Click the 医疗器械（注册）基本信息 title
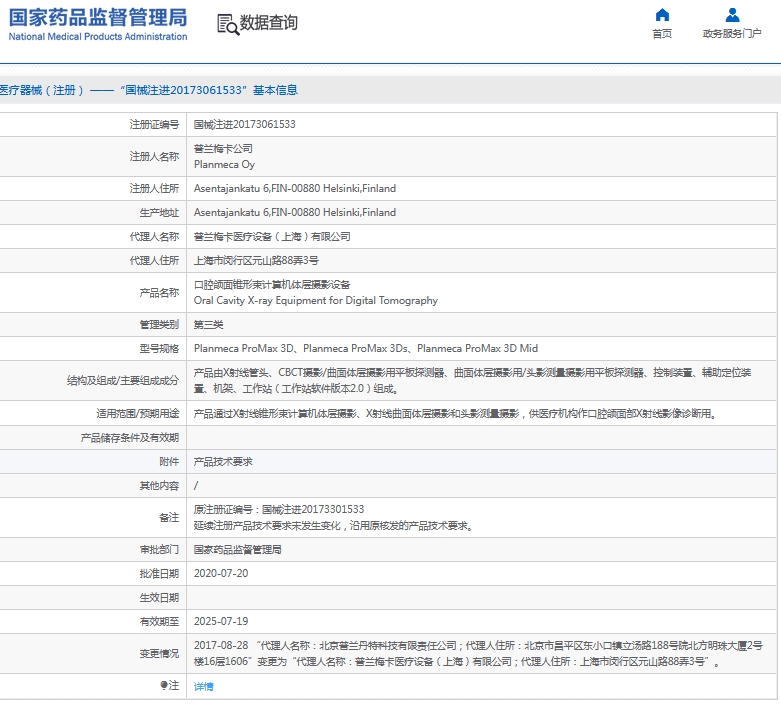This screenshot has height=706, width=781. (x=149, y=90)
